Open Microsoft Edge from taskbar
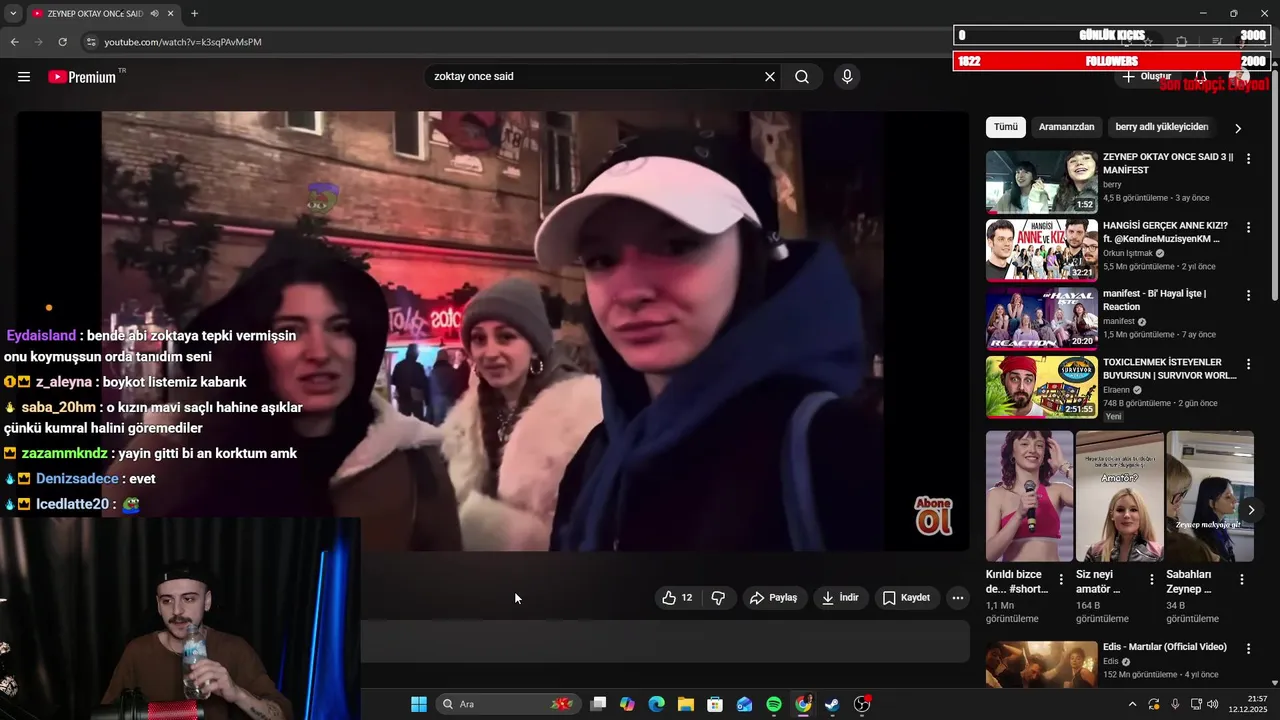This screenshot has height=720, width=1280. (656, 704)
